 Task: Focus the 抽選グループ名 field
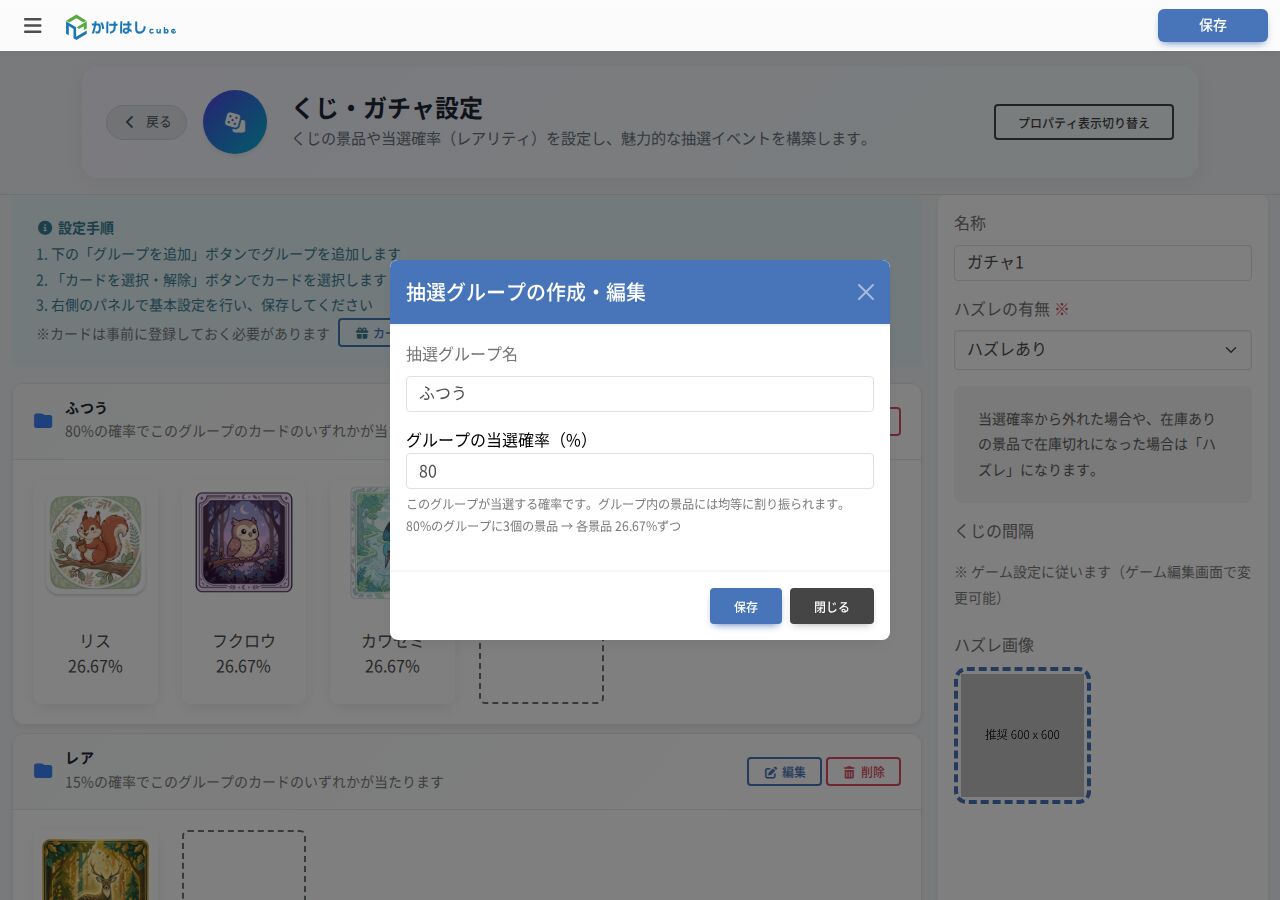coord(640,394)
